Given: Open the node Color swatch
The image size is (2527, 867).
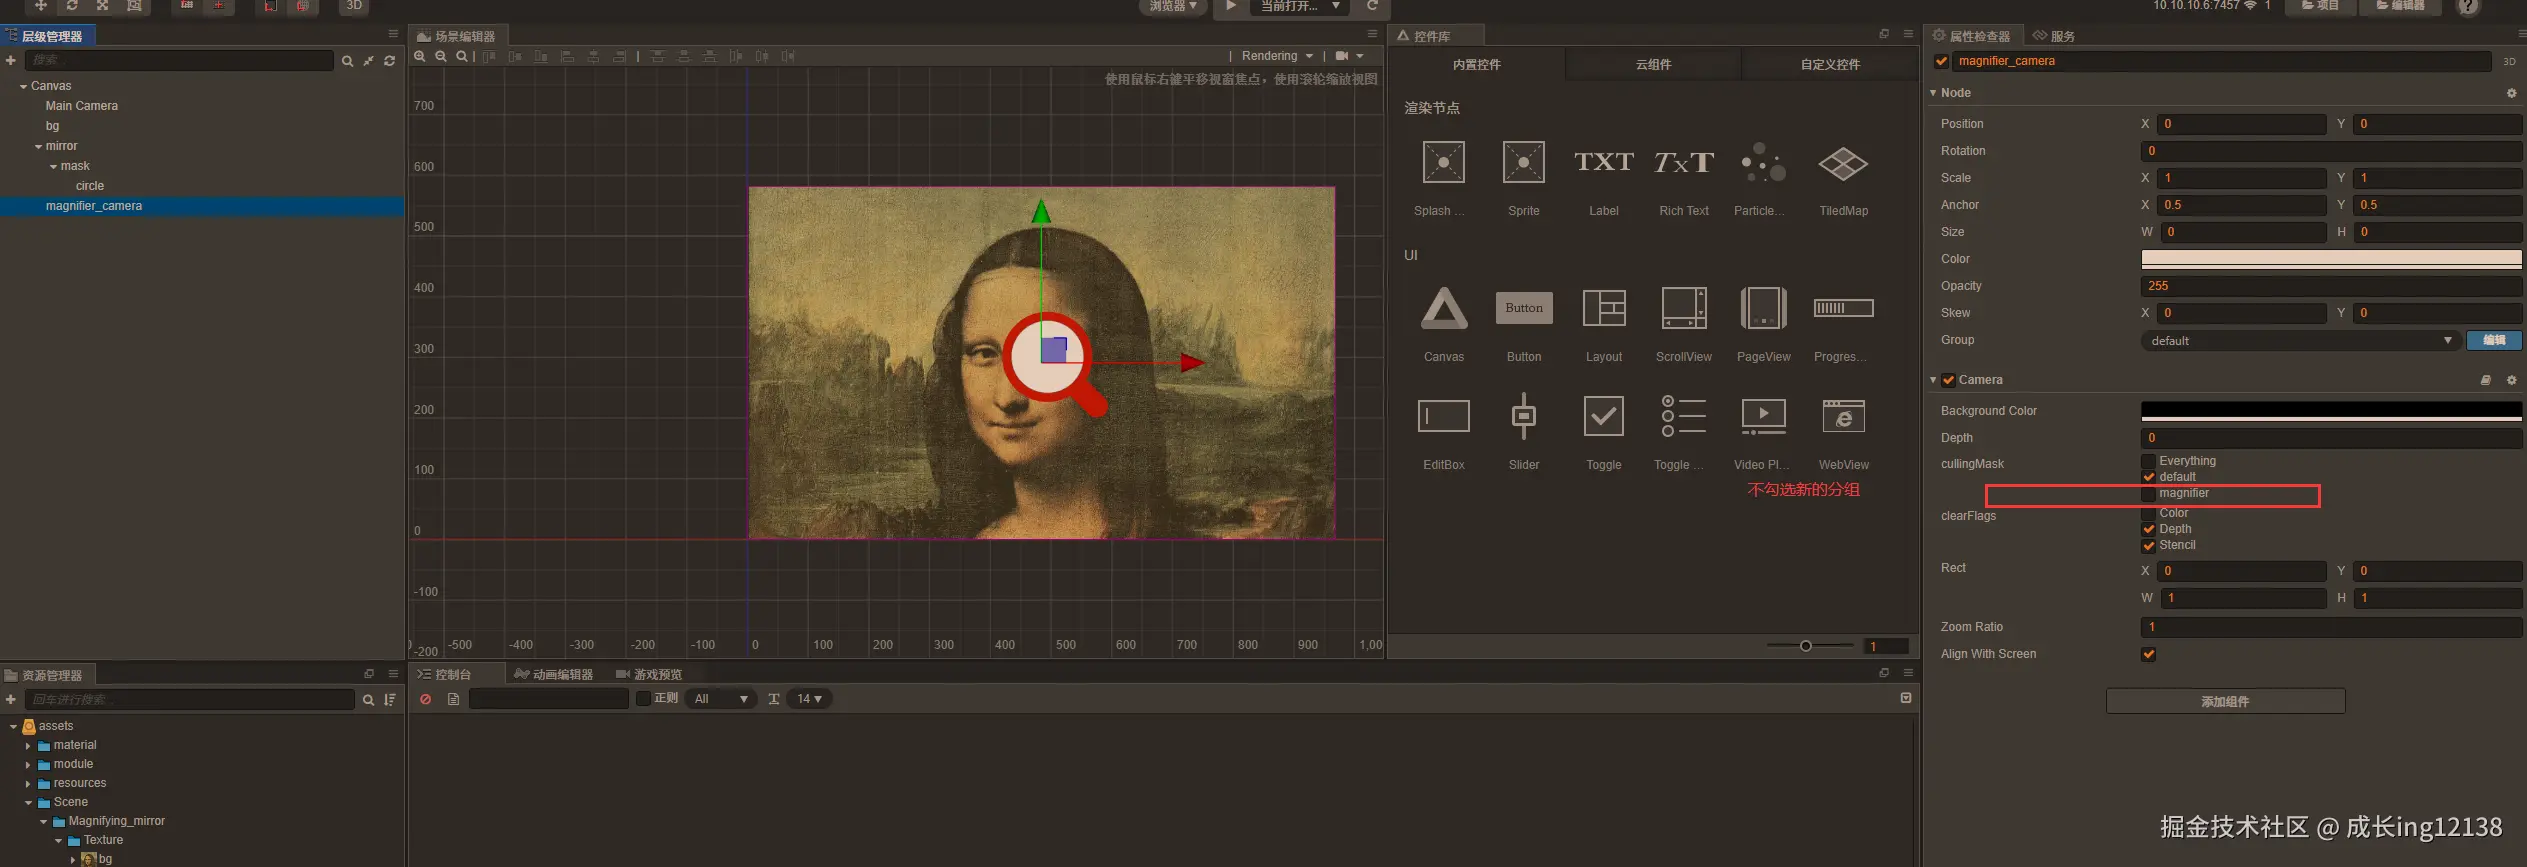Looking at the screenshot, I should click(2331, 259).
